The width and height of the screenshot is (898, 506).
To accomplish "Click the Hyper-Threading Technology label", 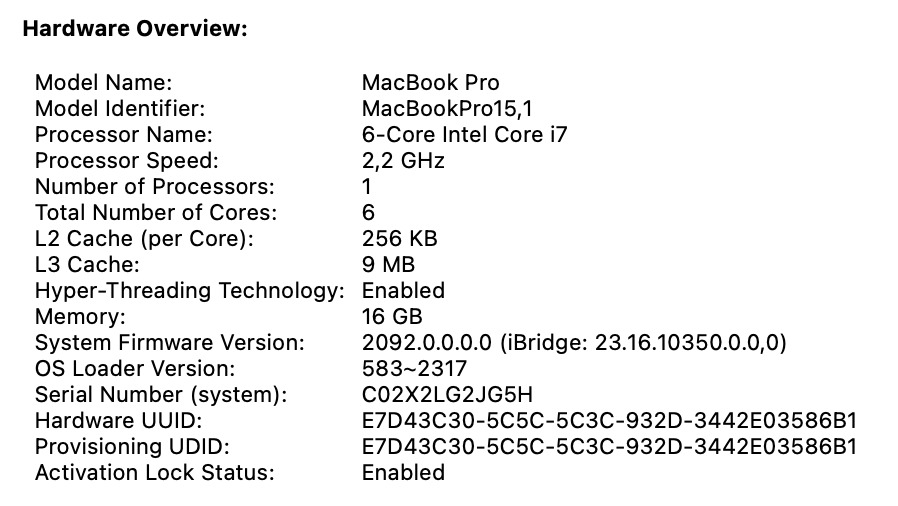I will pos(190,290).
